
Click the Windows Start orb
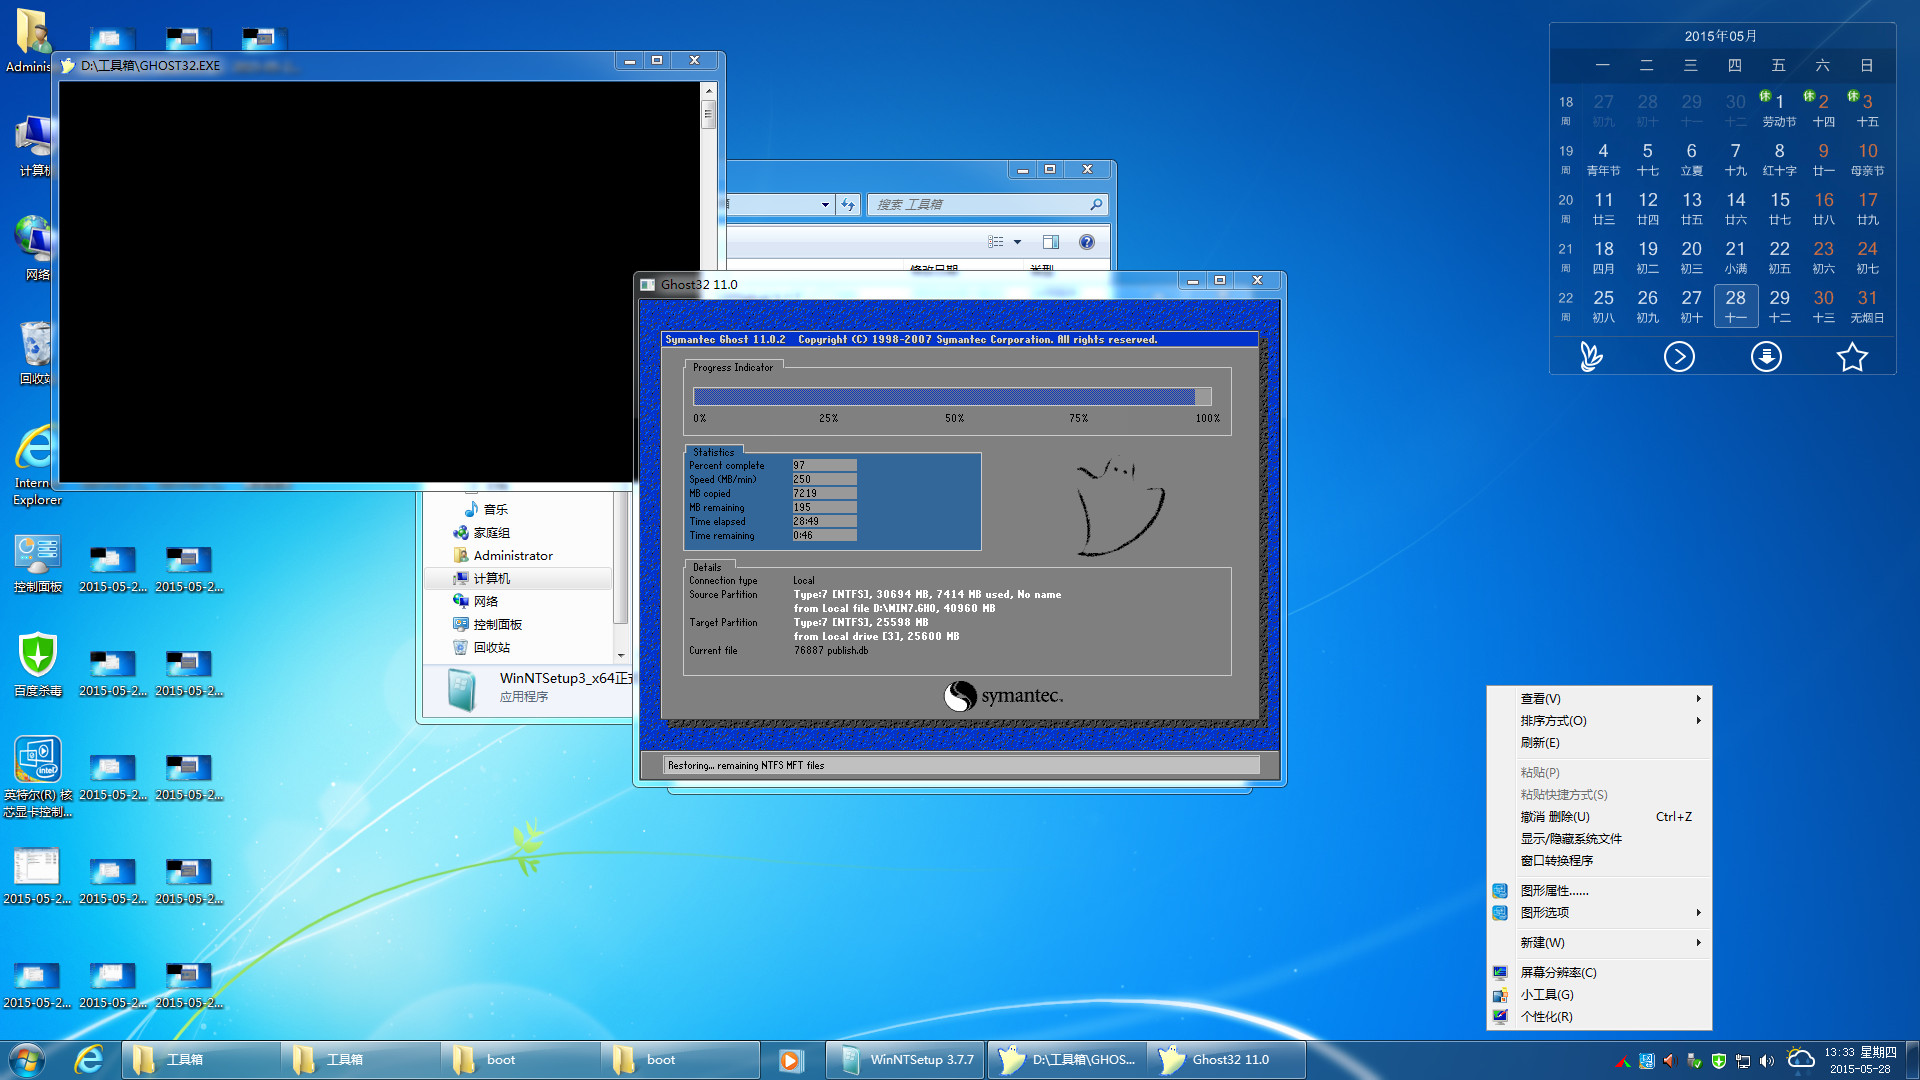click(27, 1059)
